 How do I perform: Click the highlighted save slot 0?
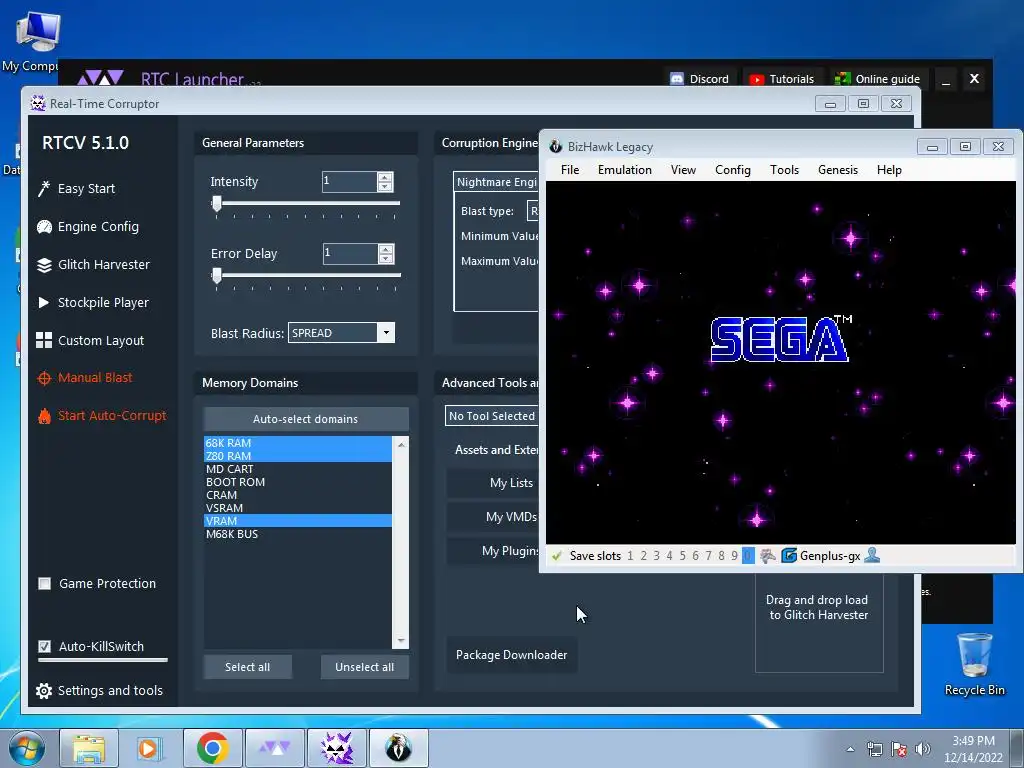point(748,556)
